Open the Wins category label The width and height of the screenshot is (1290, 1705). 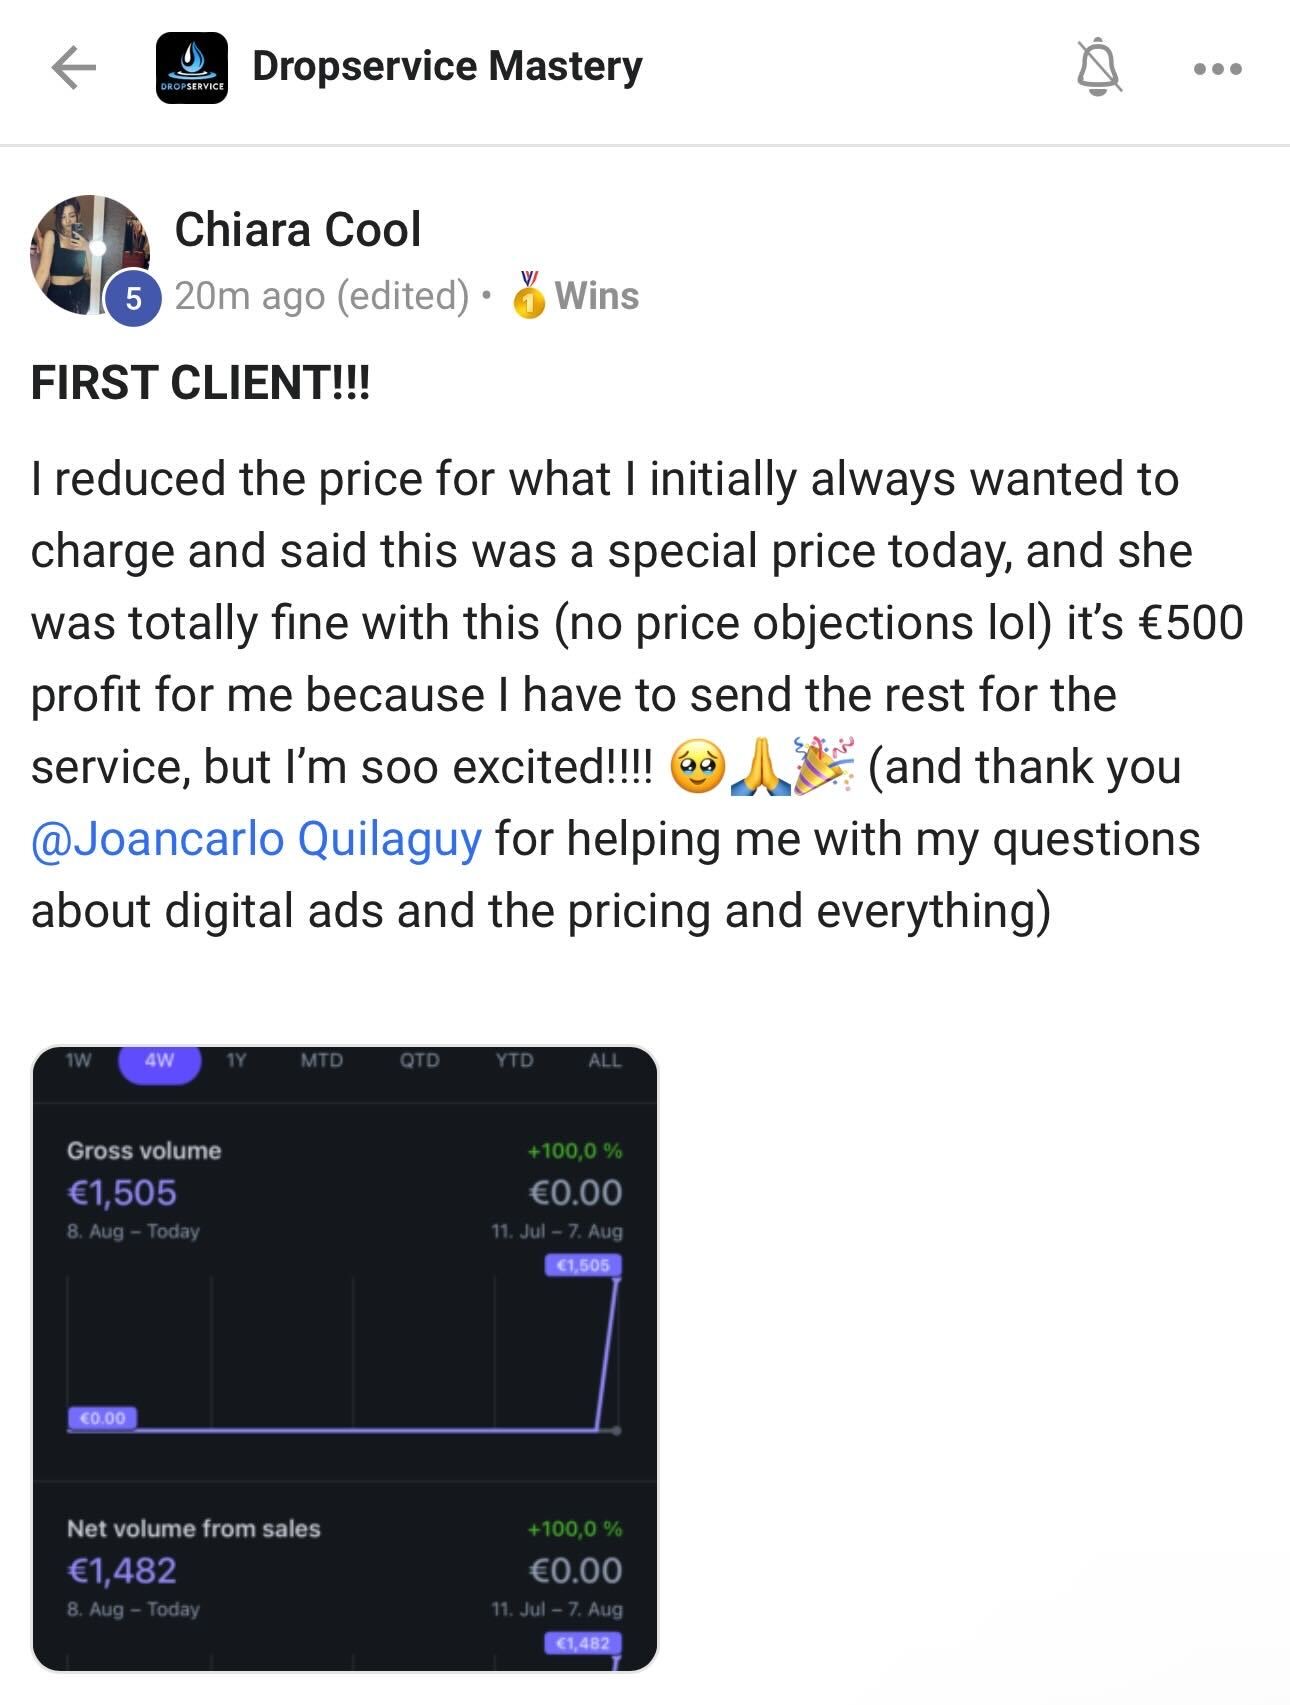point(596,296)
